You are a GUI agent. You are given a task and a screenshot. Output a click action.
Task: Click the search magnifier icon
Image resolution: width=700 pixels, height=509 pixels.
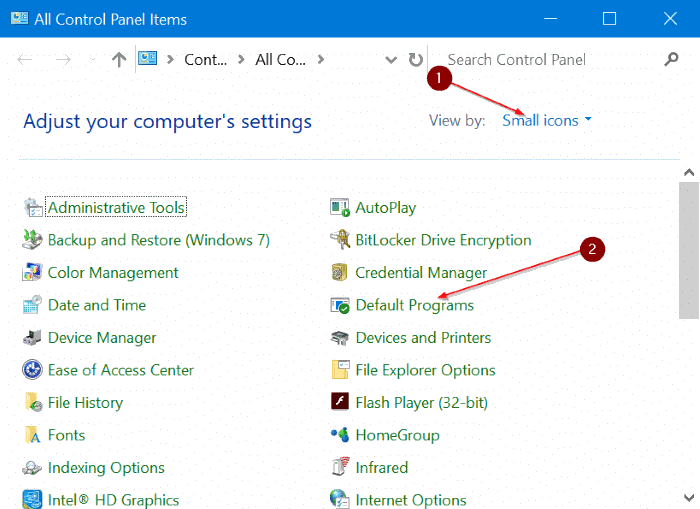point(671,59)
